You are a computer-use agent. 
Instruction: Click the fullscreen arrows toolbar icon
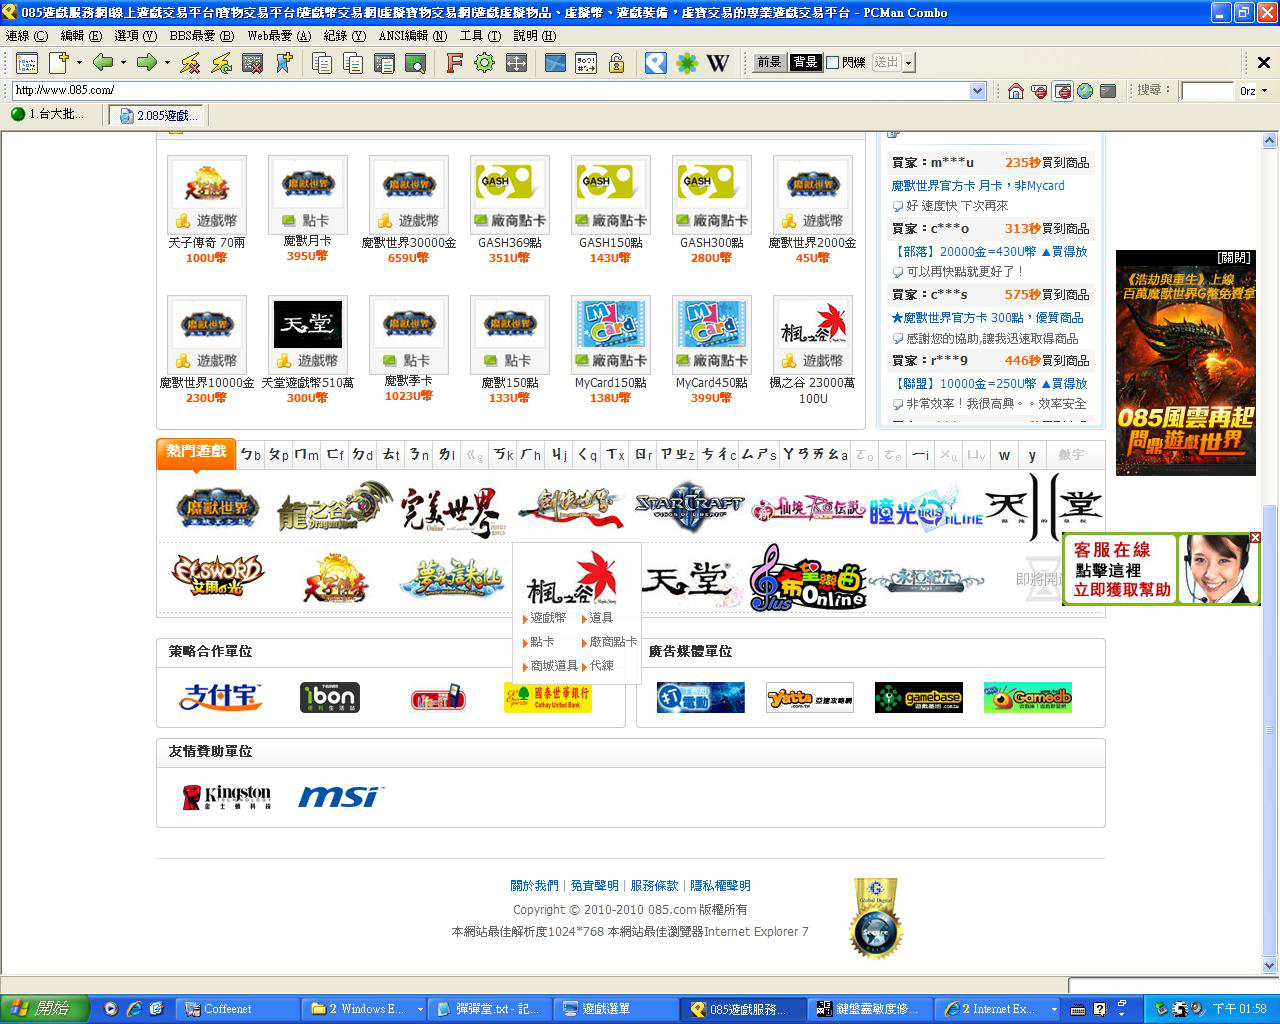[516, 63]
